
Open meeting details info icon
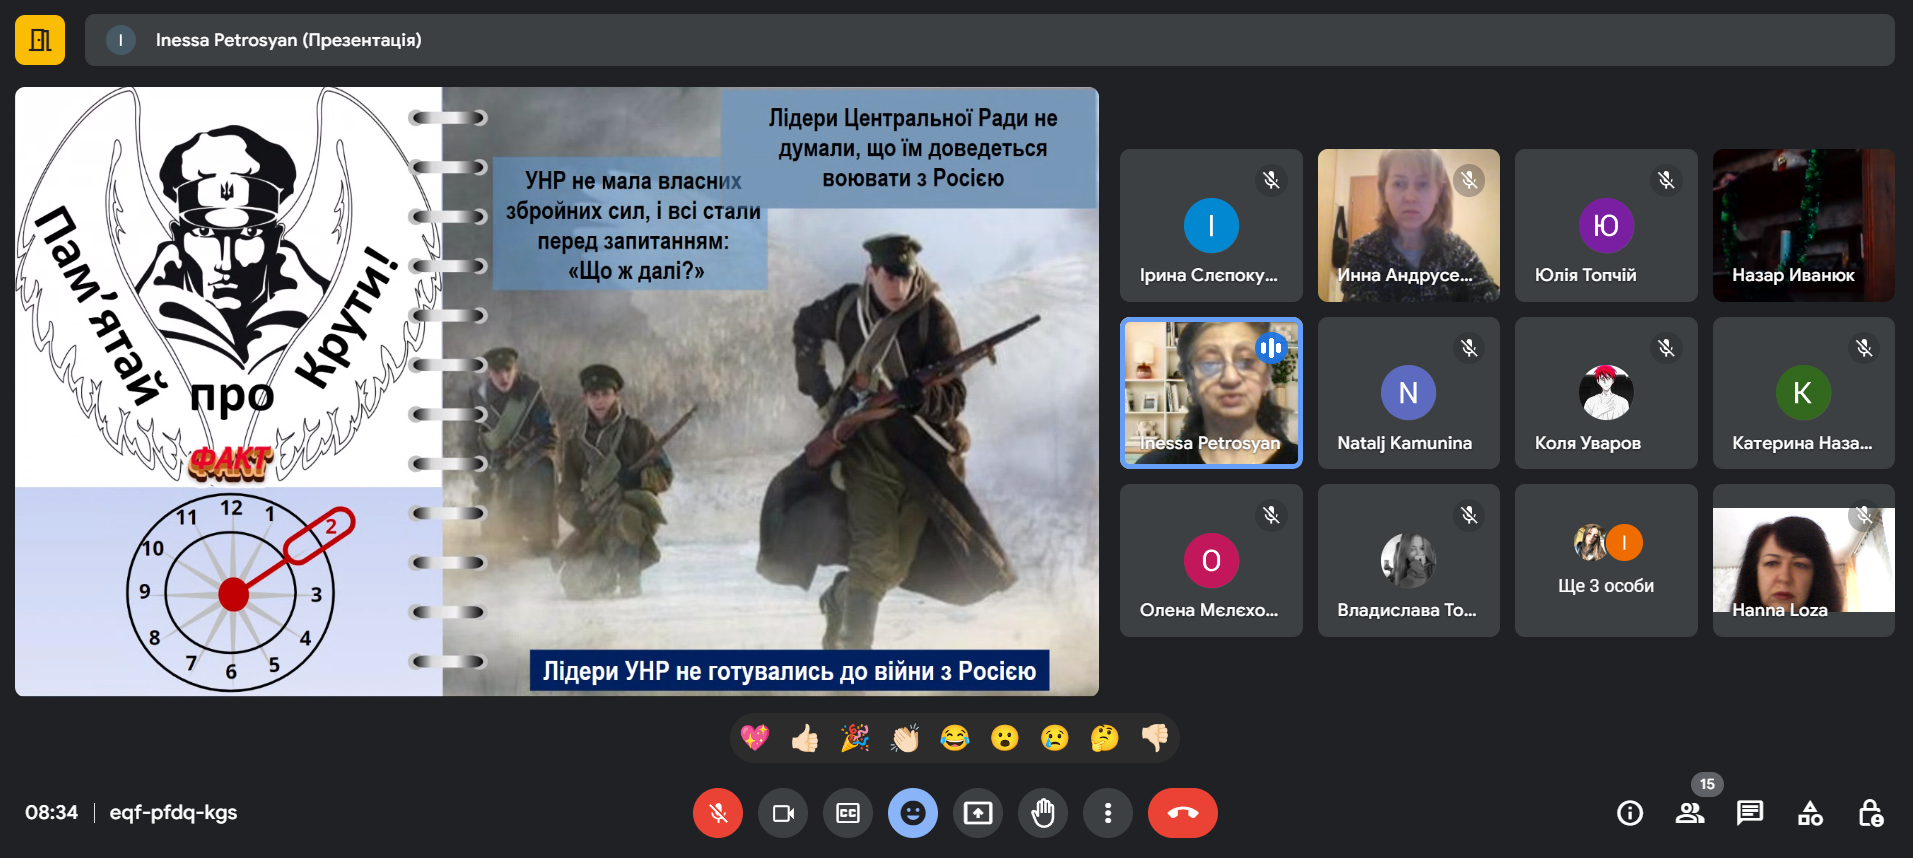click(1629, 813)
